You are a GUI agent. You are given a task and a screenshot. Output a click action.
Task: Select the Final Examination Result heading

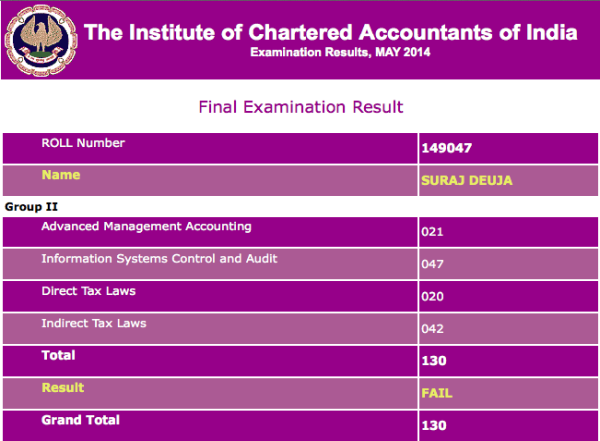(300, 107)
